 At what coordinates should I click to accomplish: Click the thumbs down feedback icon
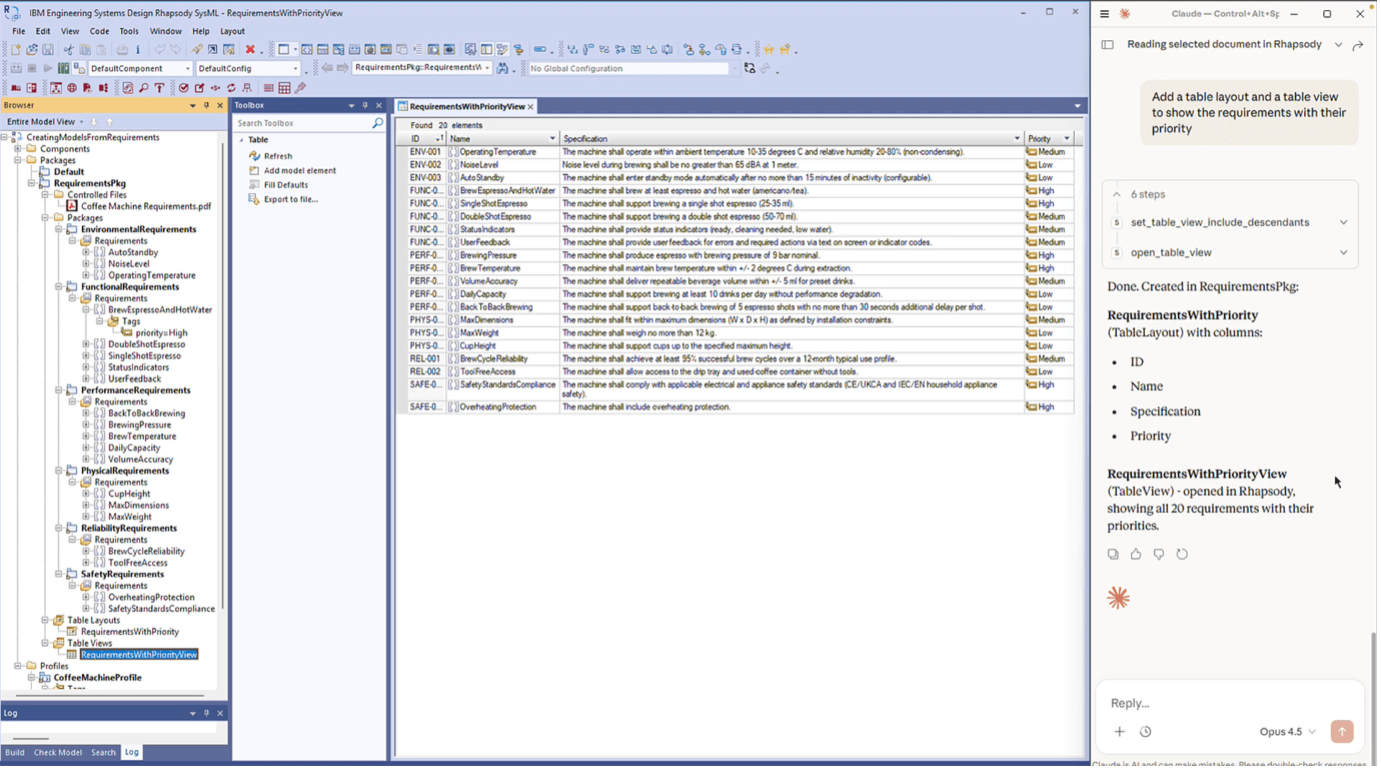tap(1159, 554)
